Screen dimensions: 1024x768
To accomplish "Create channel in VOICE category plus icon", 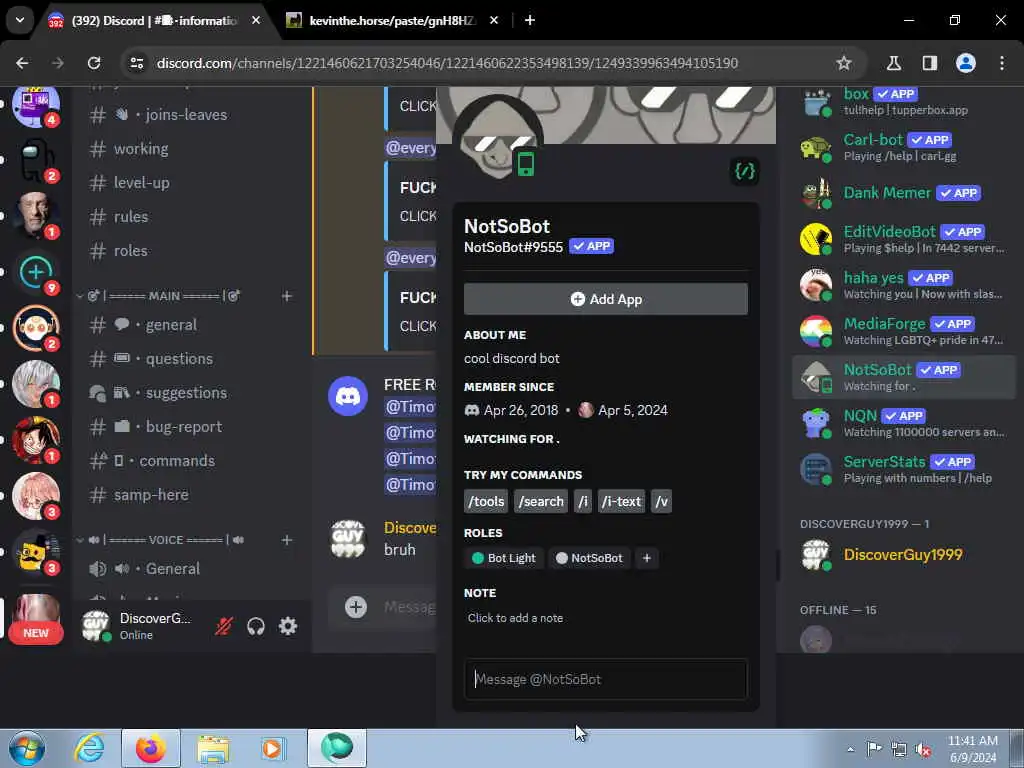I will pyautogui.click(x=287, y=540).
